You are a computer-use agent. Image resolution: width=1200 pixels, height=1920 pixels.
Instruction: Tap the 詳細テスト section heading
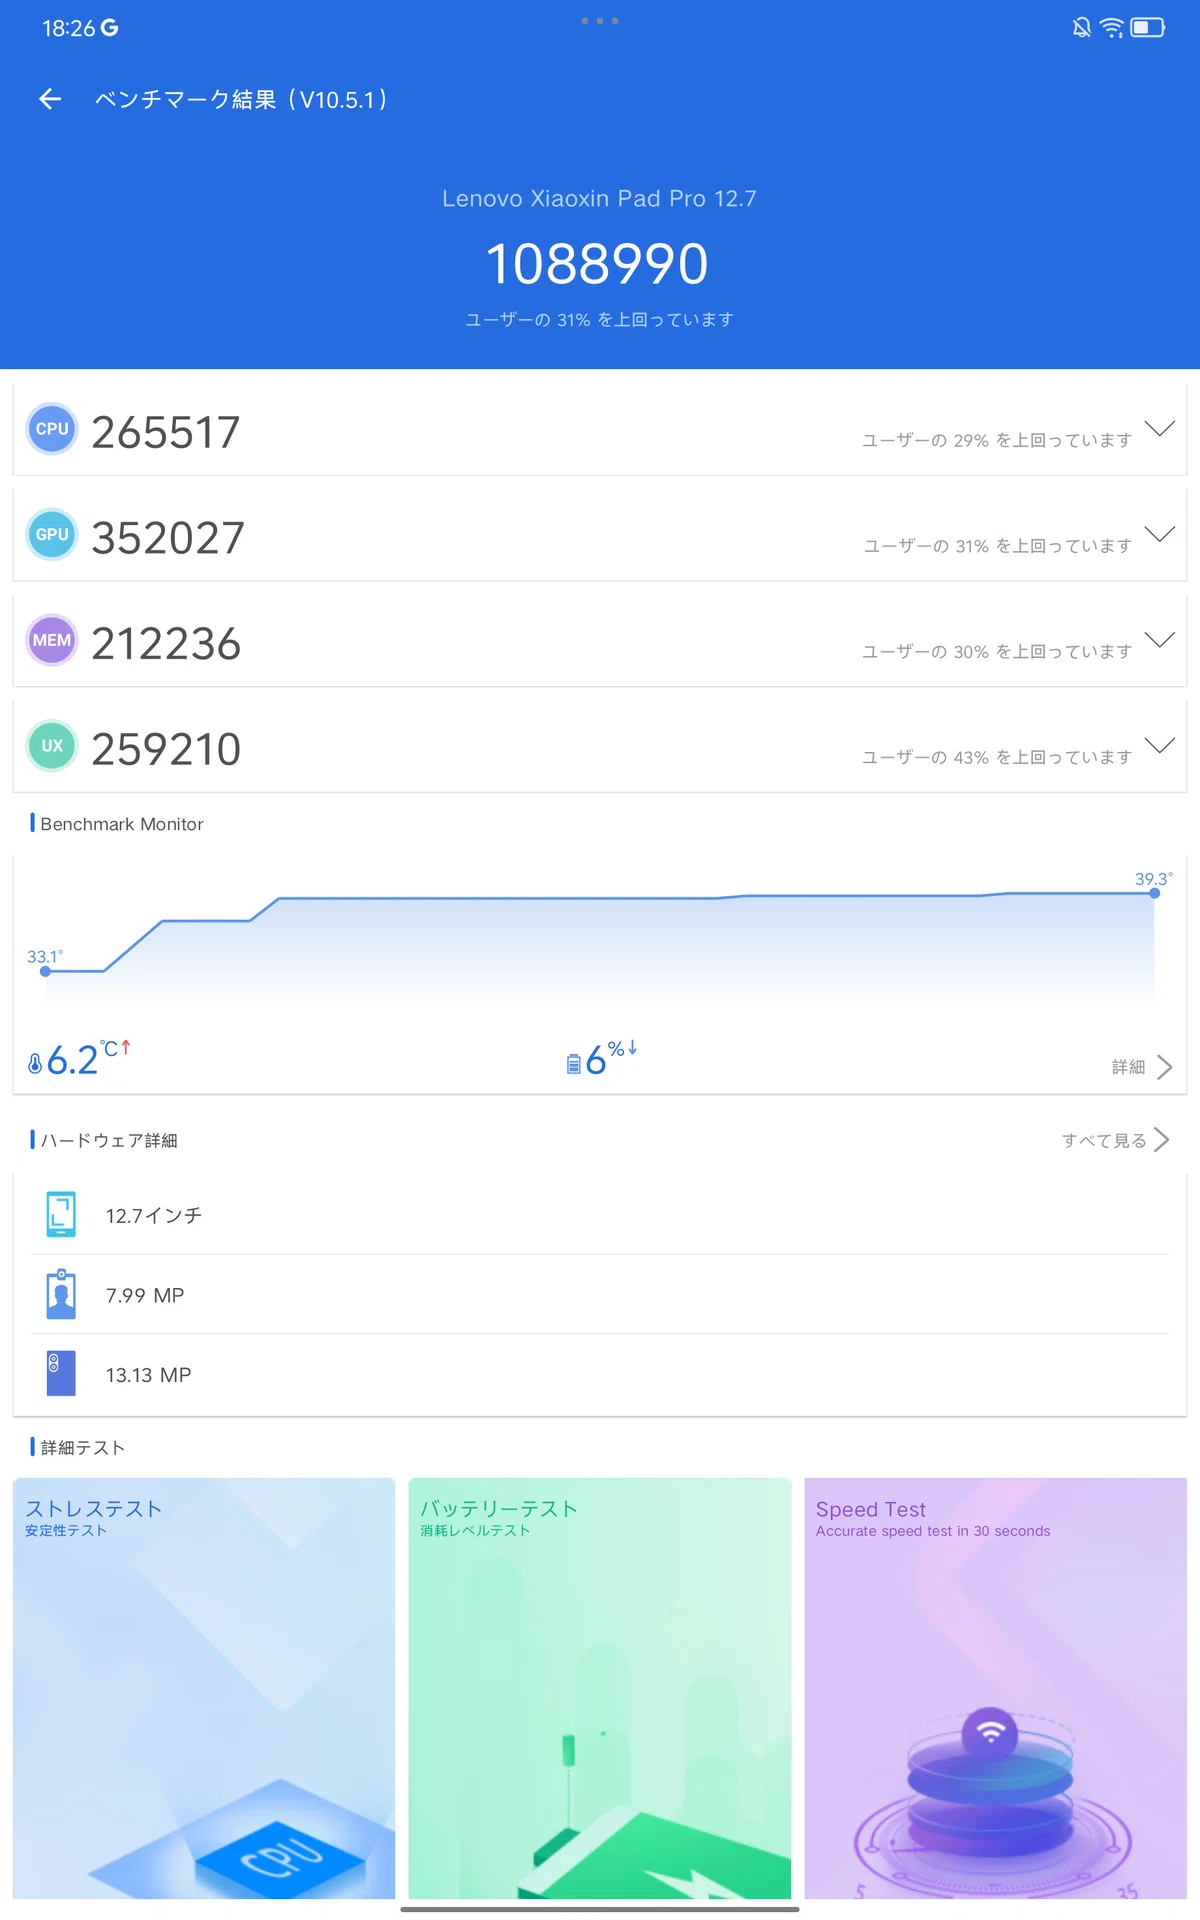coord(83,1447)
